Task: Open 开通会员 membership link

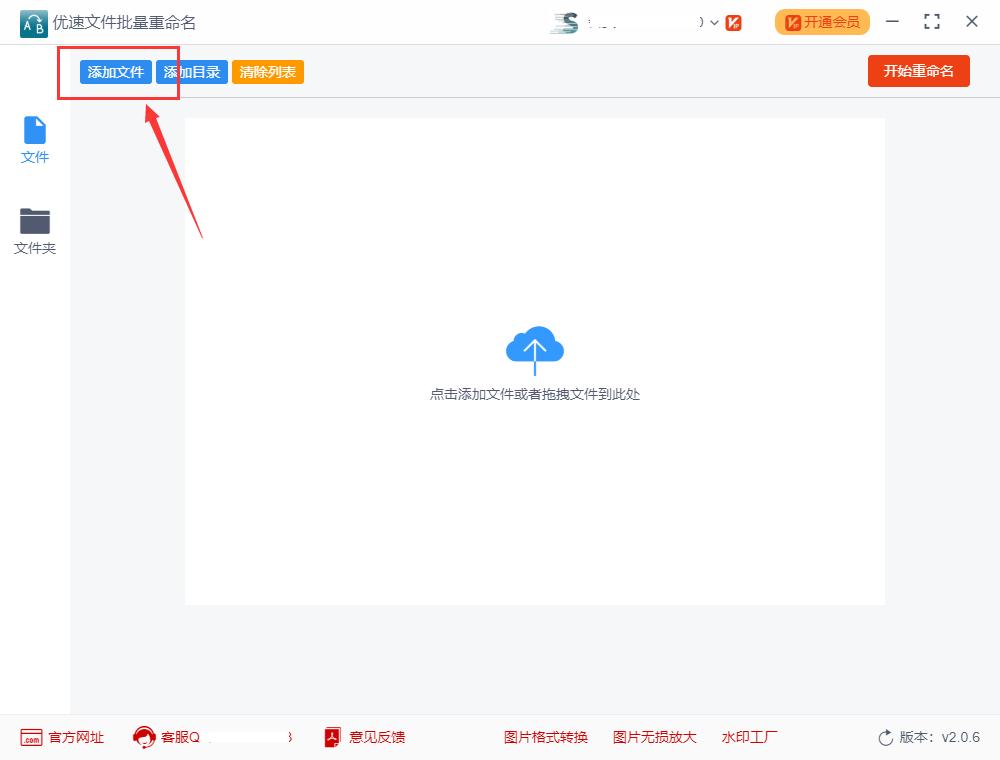Action: [822, 21]
